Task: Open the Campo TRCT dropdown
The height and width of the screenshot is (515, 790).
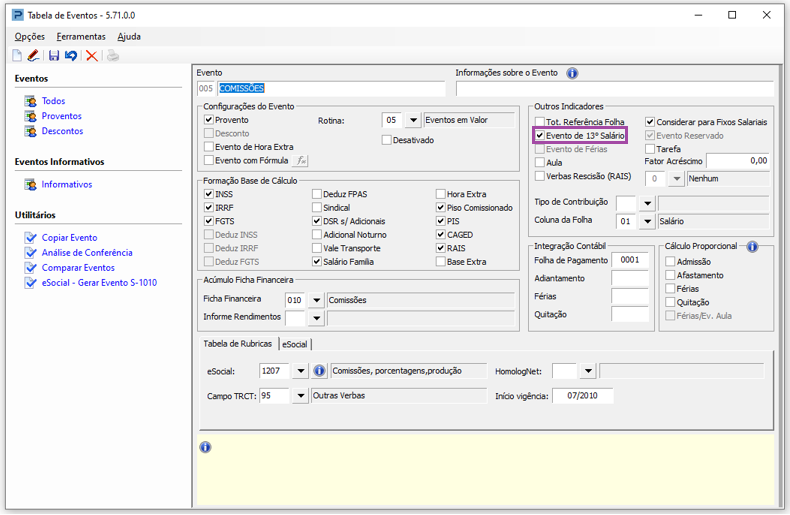Action: click(299, 396)
